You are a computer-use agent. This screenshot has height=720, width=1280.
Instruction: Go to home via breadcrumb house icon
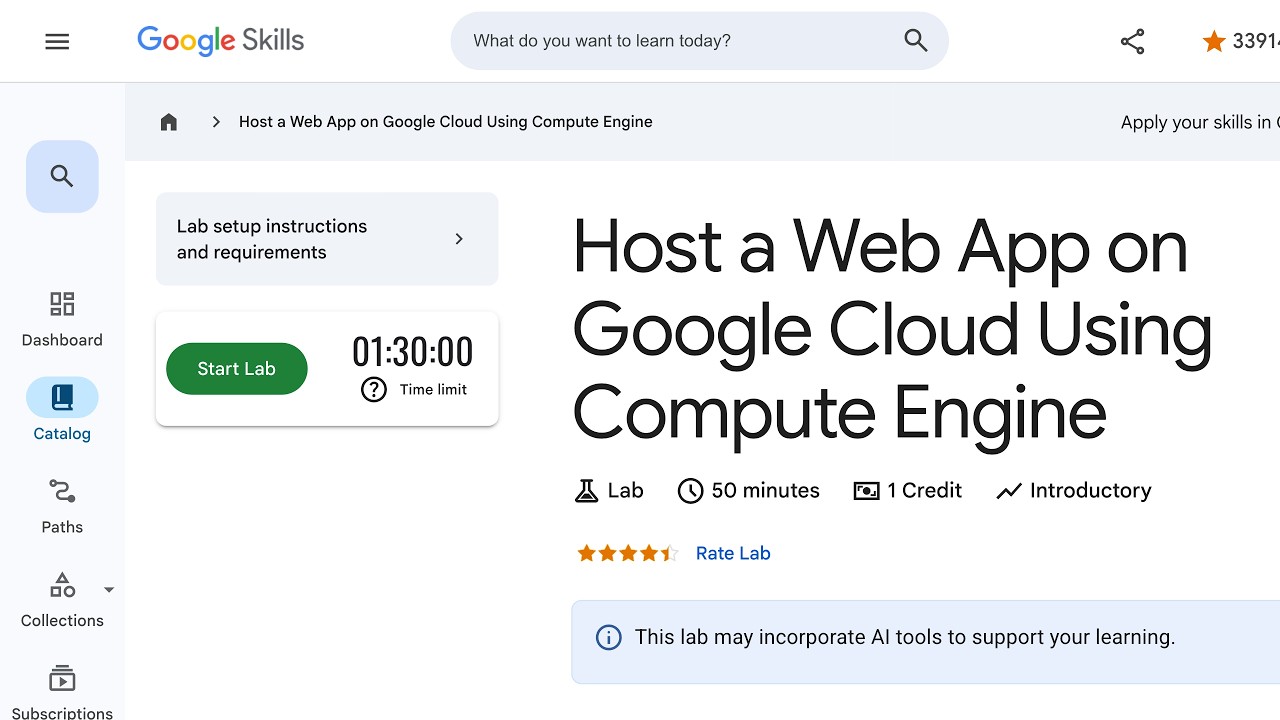pyautogui.click(x=169, y=122)
